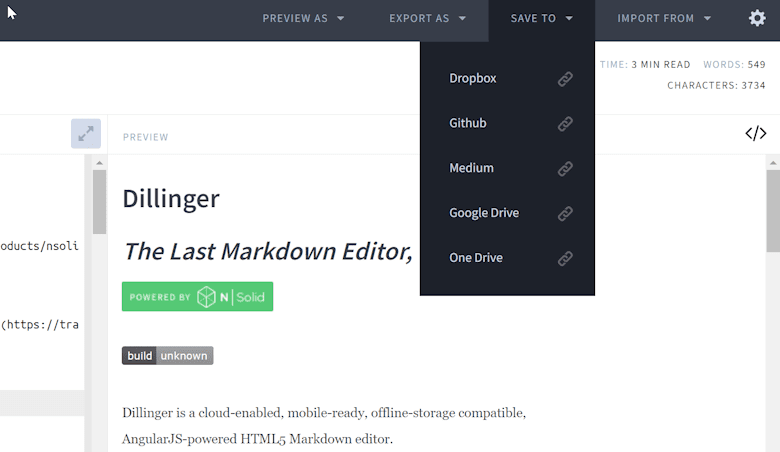The image size is (780, 452).
Task: Open the Preview As dropdown
Action: pos(303,18)
